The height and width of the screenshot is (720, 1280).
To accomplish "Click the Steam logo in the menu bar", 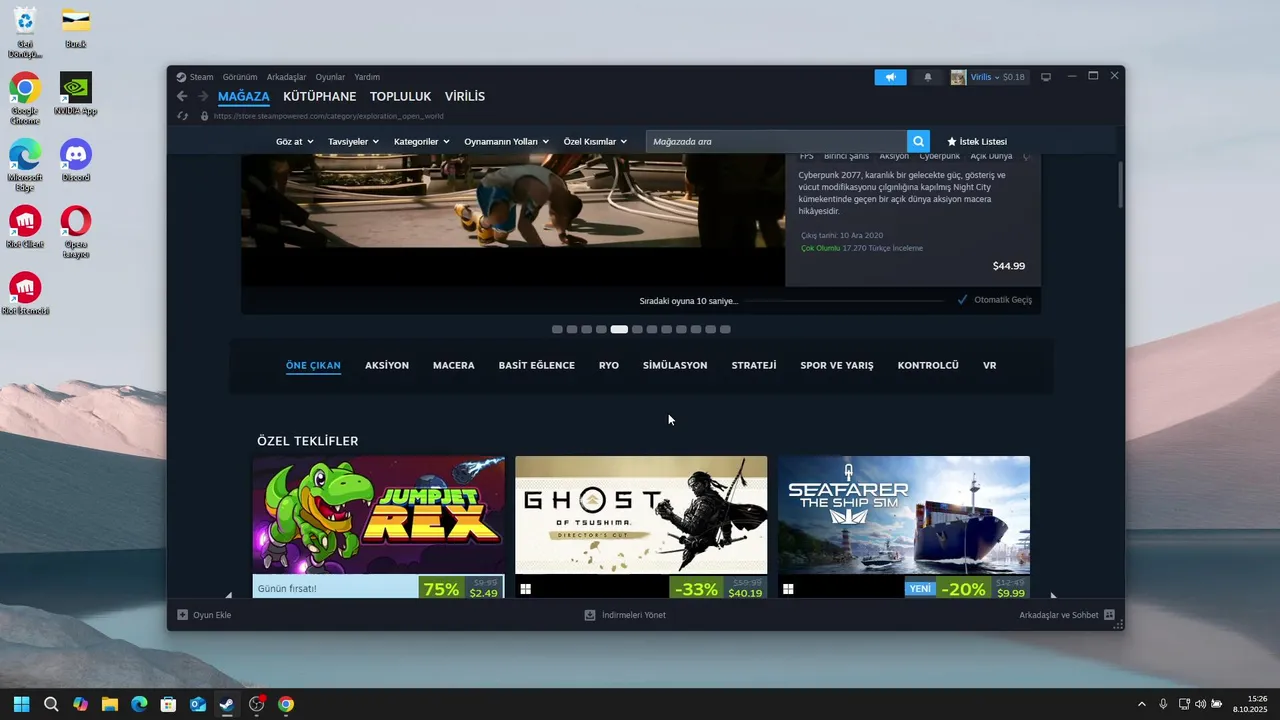I will (x=181, y=77).
